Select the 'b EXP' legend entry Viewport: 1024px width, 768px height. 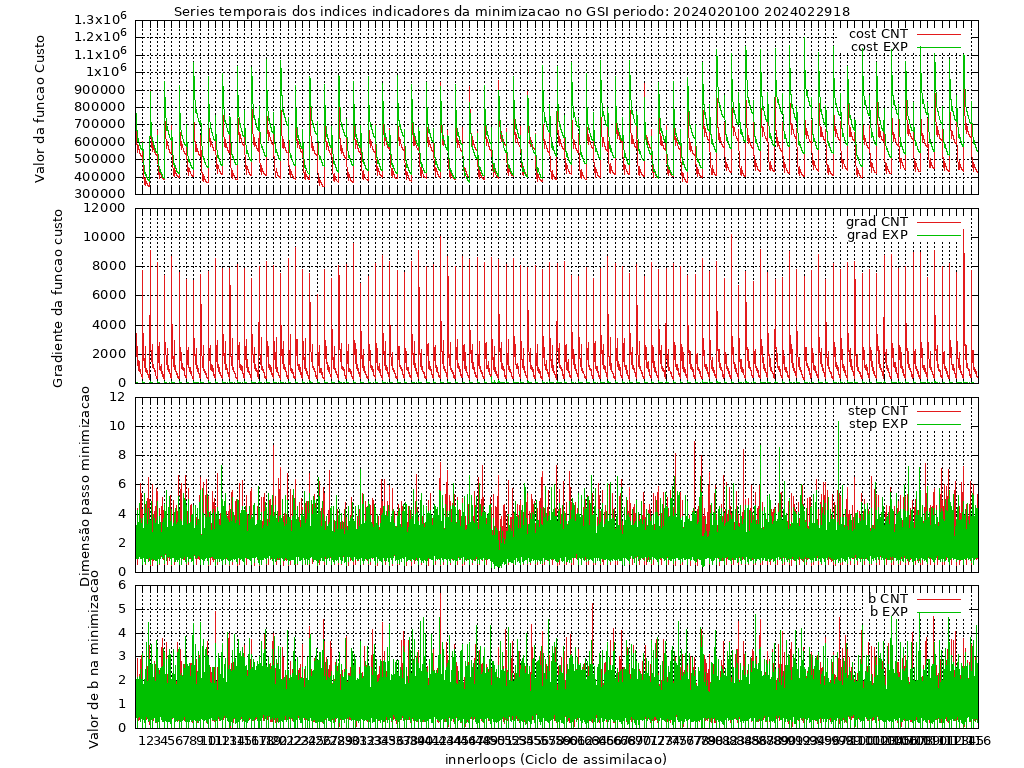[x=887, y=612]
